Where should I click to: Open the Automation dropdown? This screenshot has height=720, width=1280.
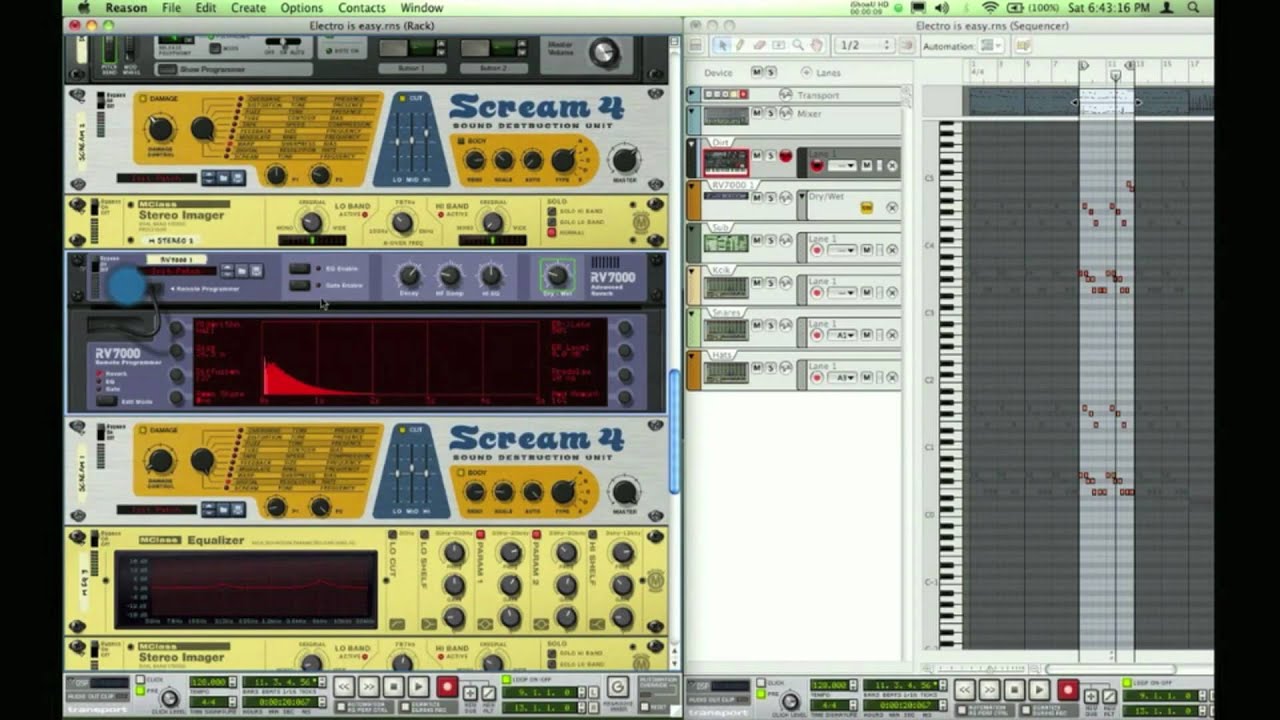(x=991, y=45)
